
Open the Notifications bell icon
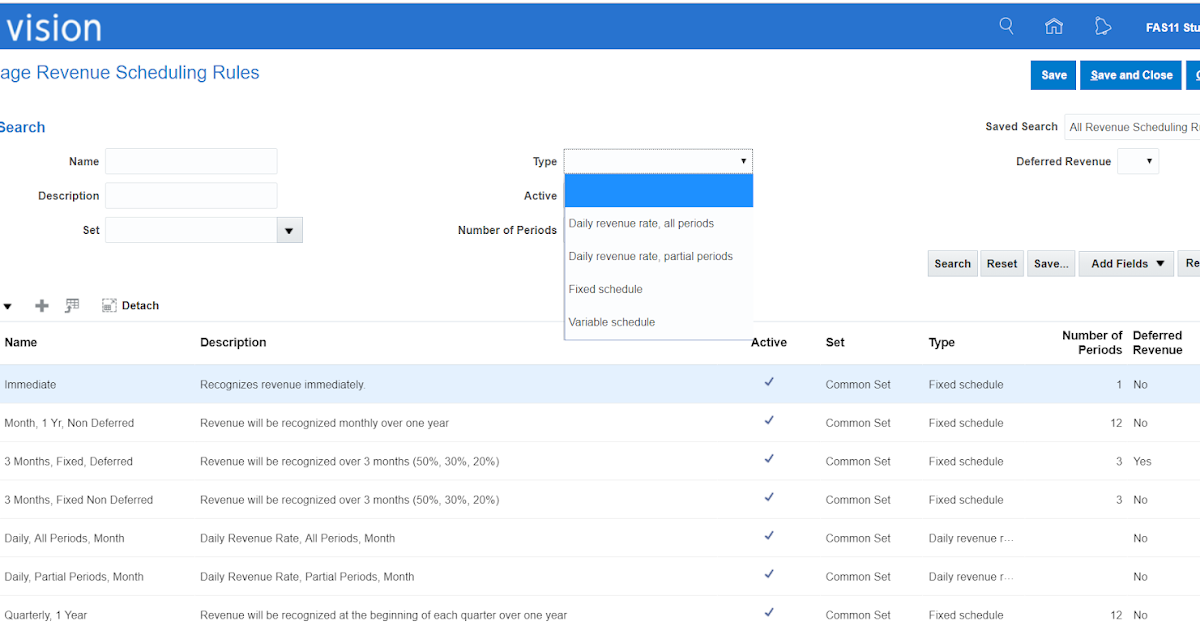(x=1103, y=26)
